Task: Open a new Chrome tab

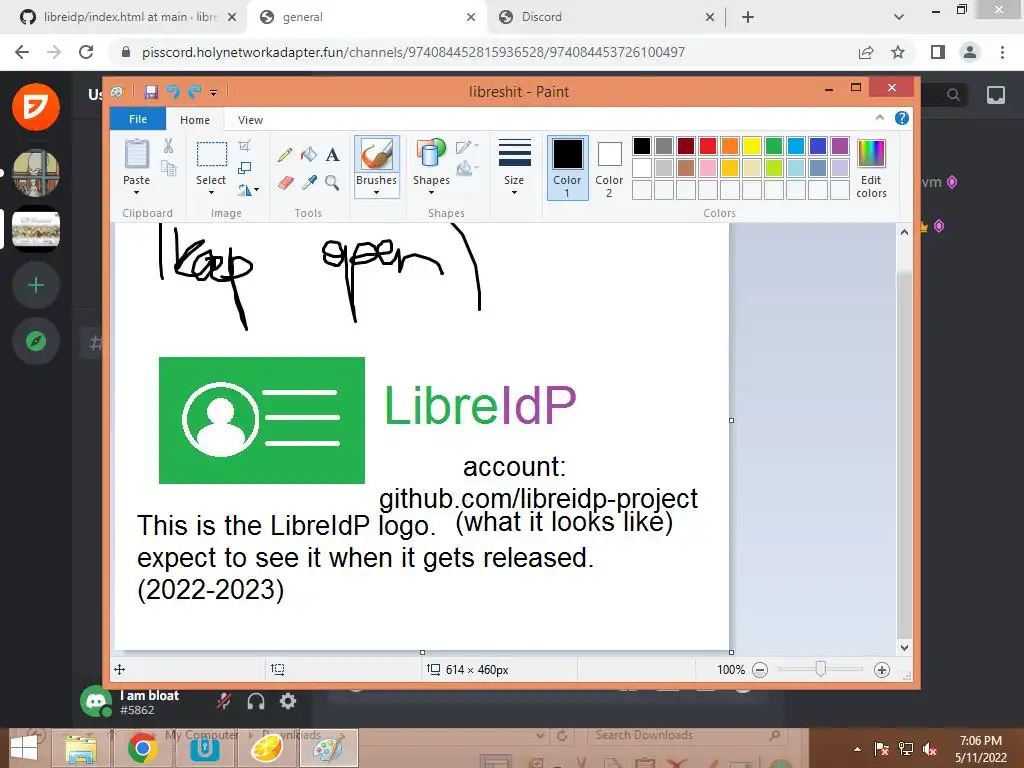Action: click(x=748, y=18)
